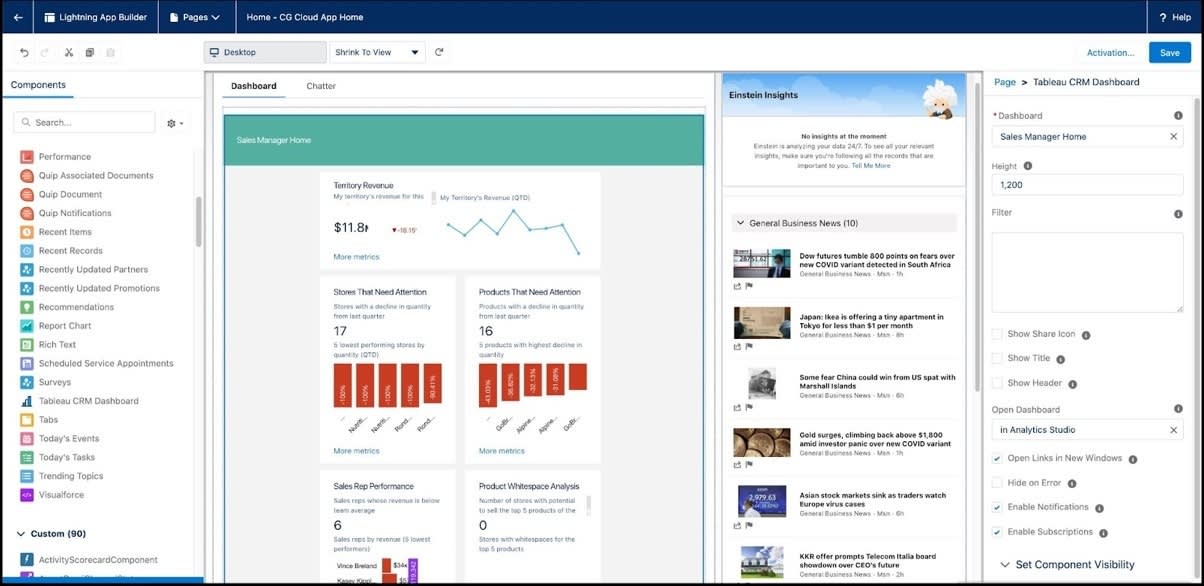The image size is (1204, 586).
Task: Click the cut scissors icon
Action: (69, 52)
